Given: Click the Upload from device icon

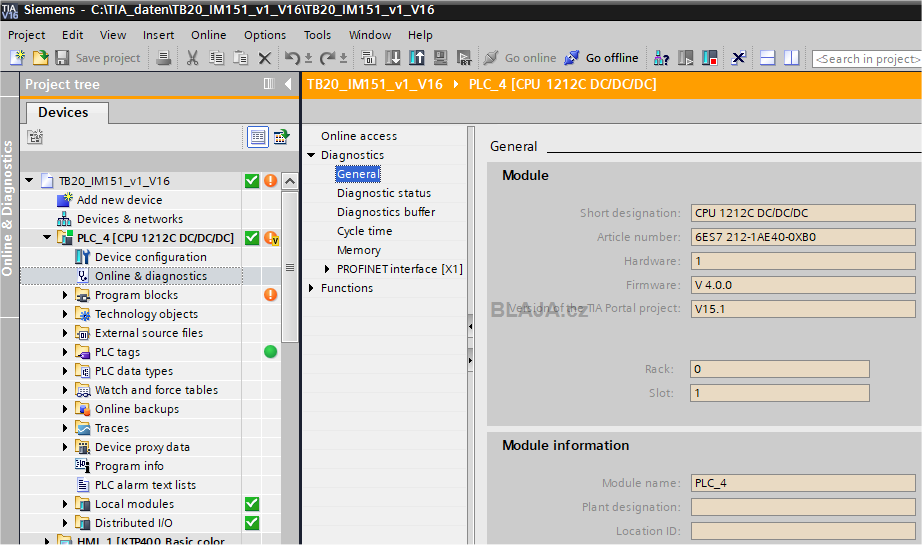Looking at the screenshot, I should (x=416, y=58).
